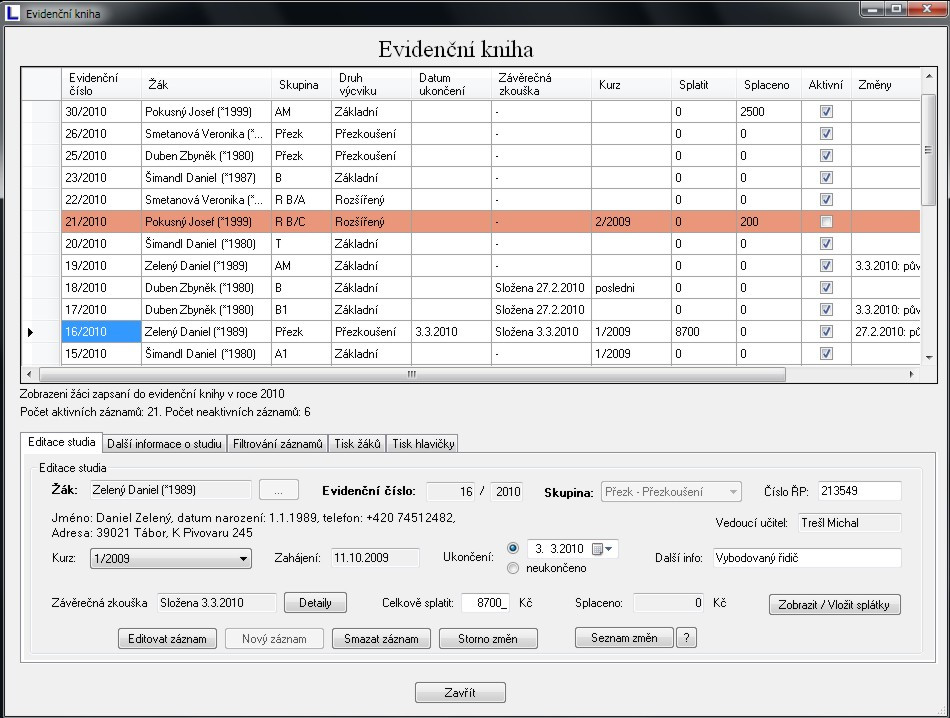
Task: Switch to the Tisk žáků tab
Action: tap(357, 444)
